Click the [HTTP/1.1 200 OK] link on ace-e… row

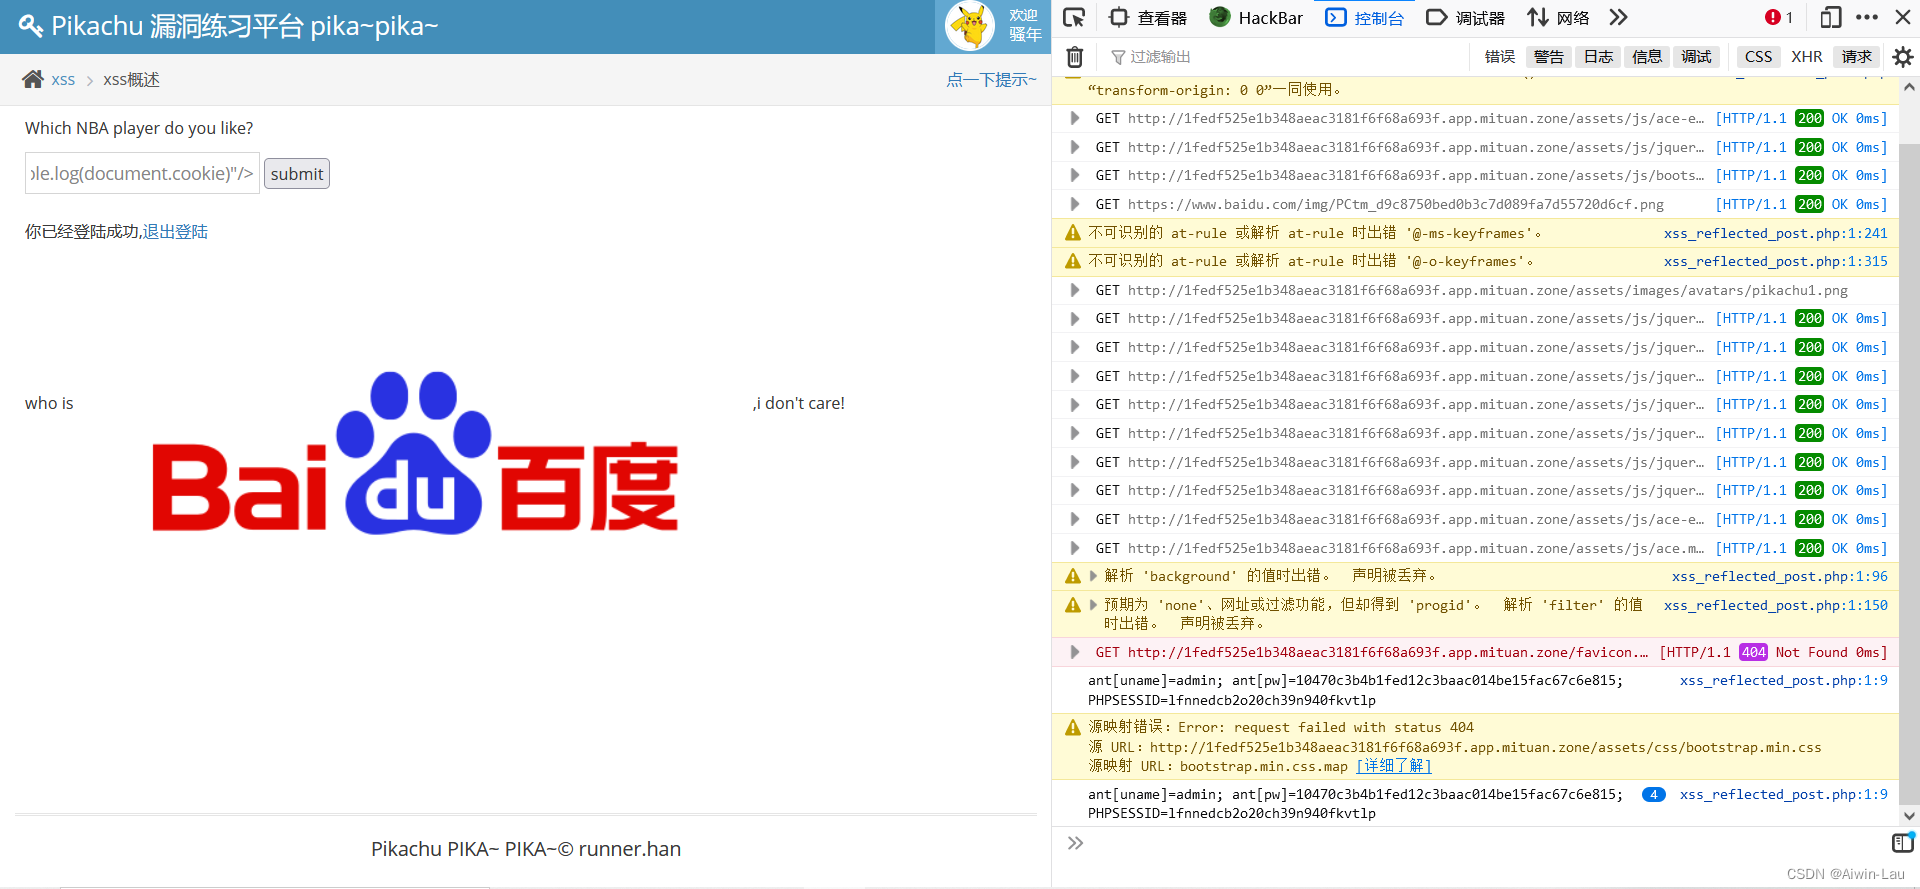tap(1802, 118)
